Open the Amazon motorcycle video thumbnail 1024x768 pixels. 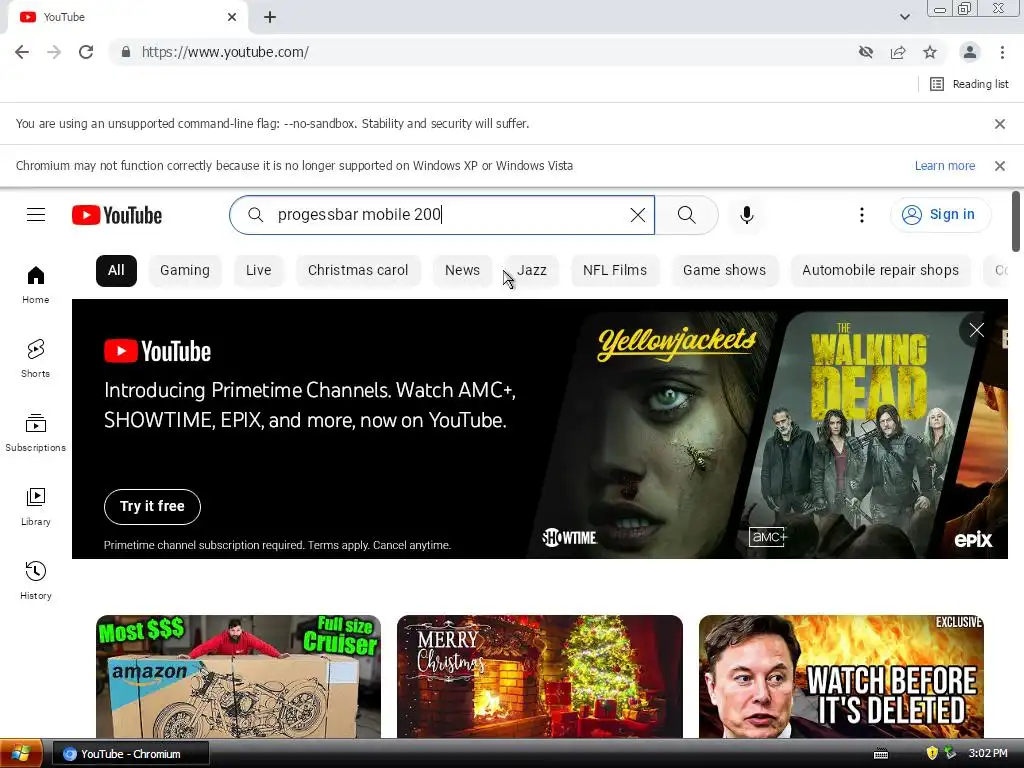click(238, 677)
